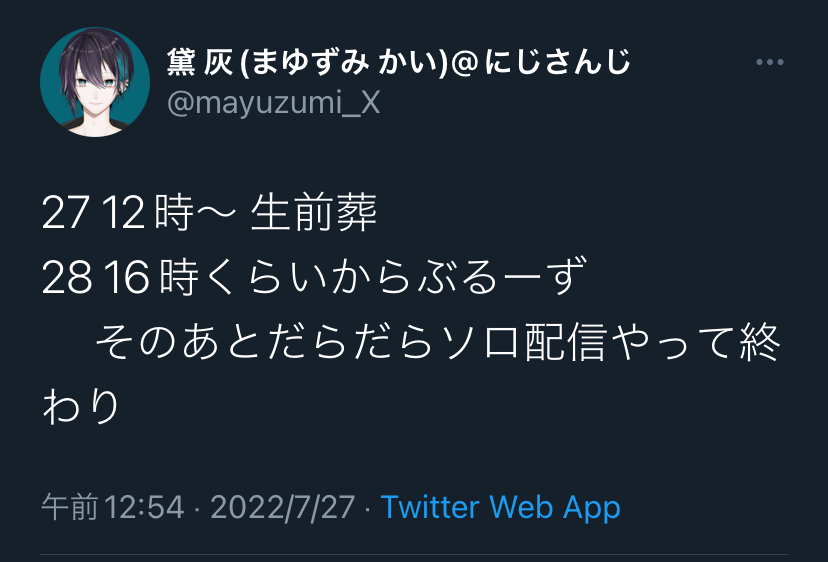Click the second tweet line starting with 28
This screenshot has height=562, width=828.
(314, 277)
